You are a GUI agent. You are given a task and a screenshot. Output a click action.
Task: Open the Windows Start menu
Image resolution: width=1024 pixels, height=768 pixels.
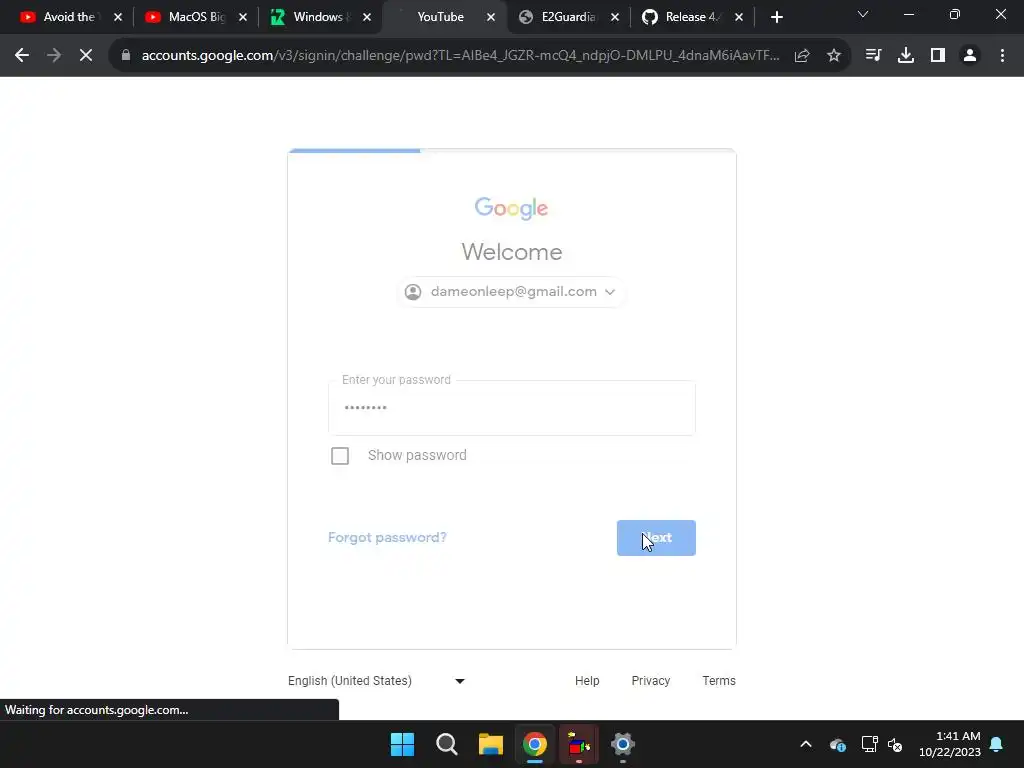[402, 744]
